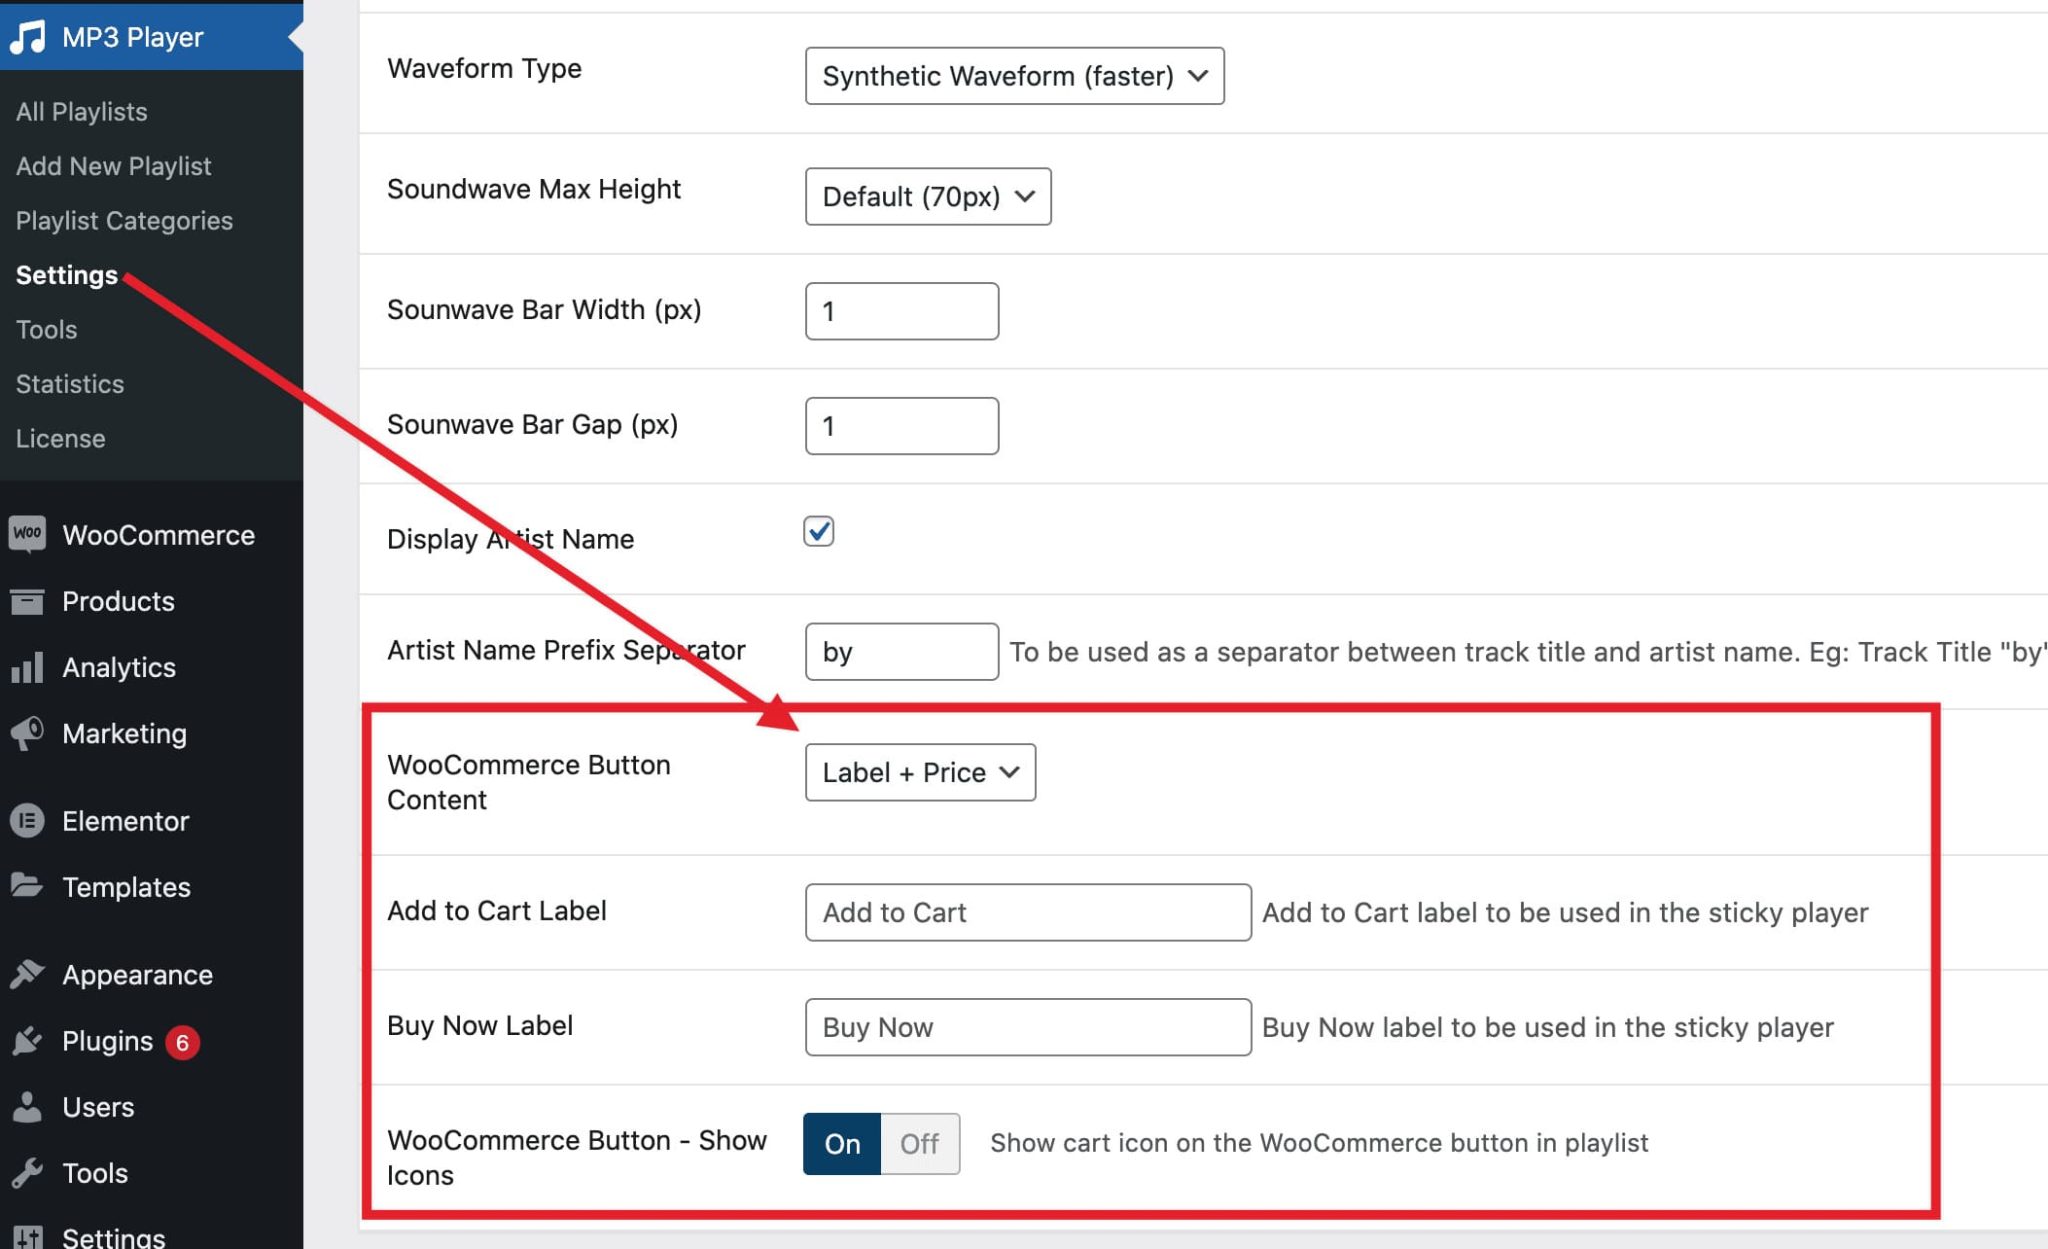Screen dimensions: 2048x1249
Task: Select MP3 Player Settings submenu item
Action: pos(66,275)
